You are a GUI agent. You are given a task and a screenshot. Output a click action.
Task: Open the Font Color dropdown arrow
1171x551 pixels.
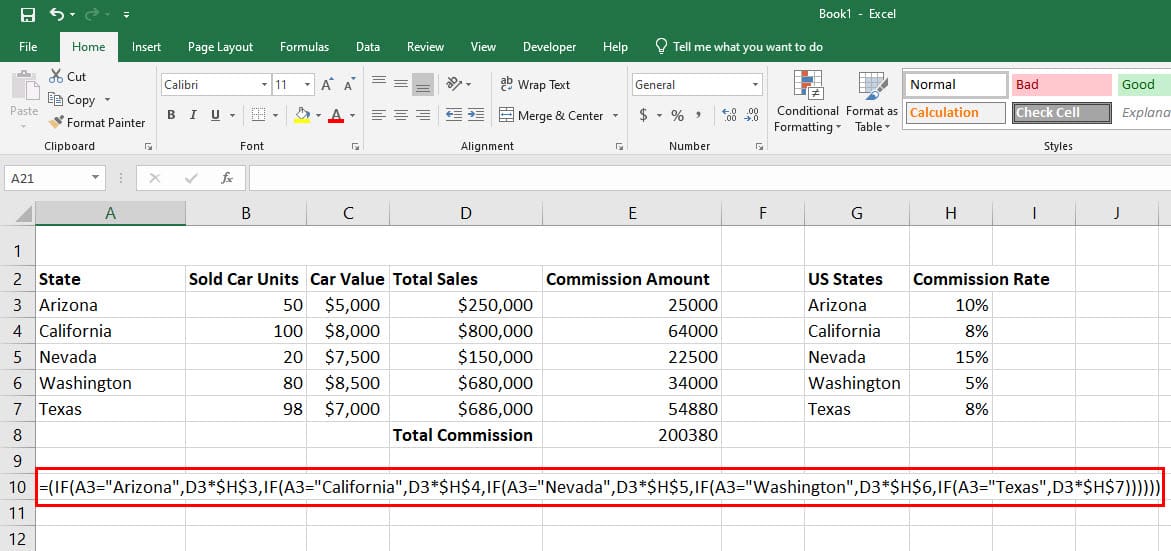click(352, 116)
